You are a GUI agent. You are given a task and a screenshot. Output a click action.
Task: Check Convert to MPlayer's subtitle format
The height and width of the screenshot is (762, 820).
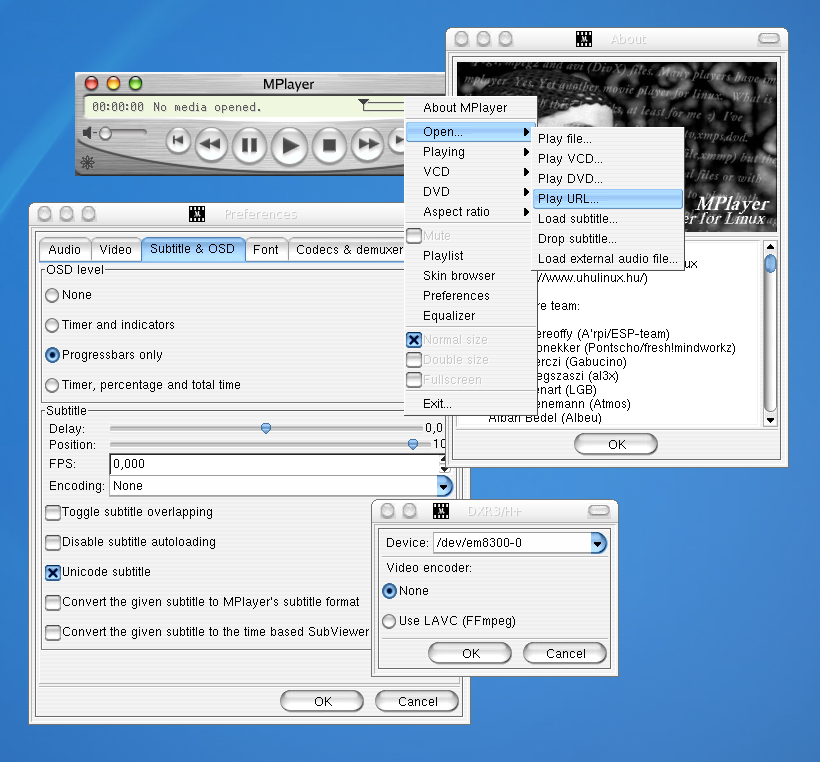[53, 602]
